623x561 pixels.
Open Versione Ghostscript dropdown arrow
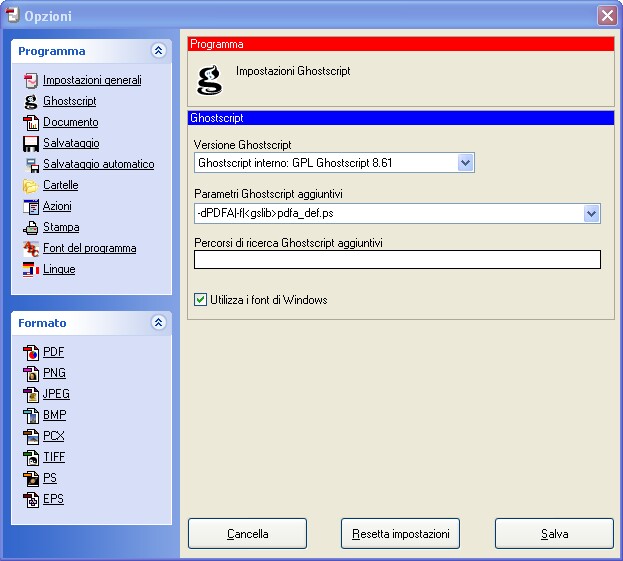466,163
